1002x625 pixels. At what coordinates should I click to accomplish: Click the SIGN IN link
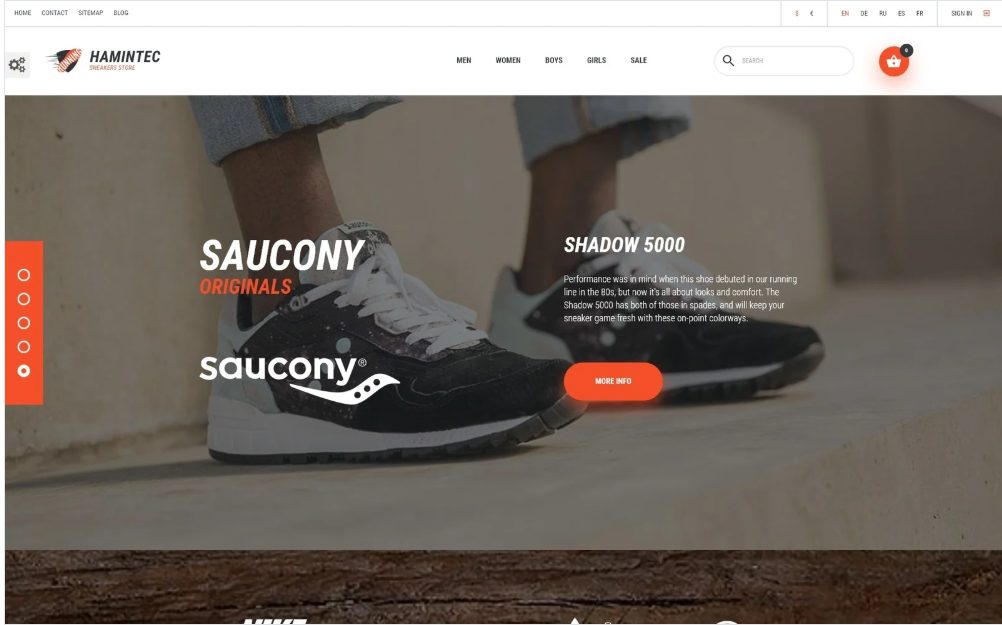coord(961,13)
